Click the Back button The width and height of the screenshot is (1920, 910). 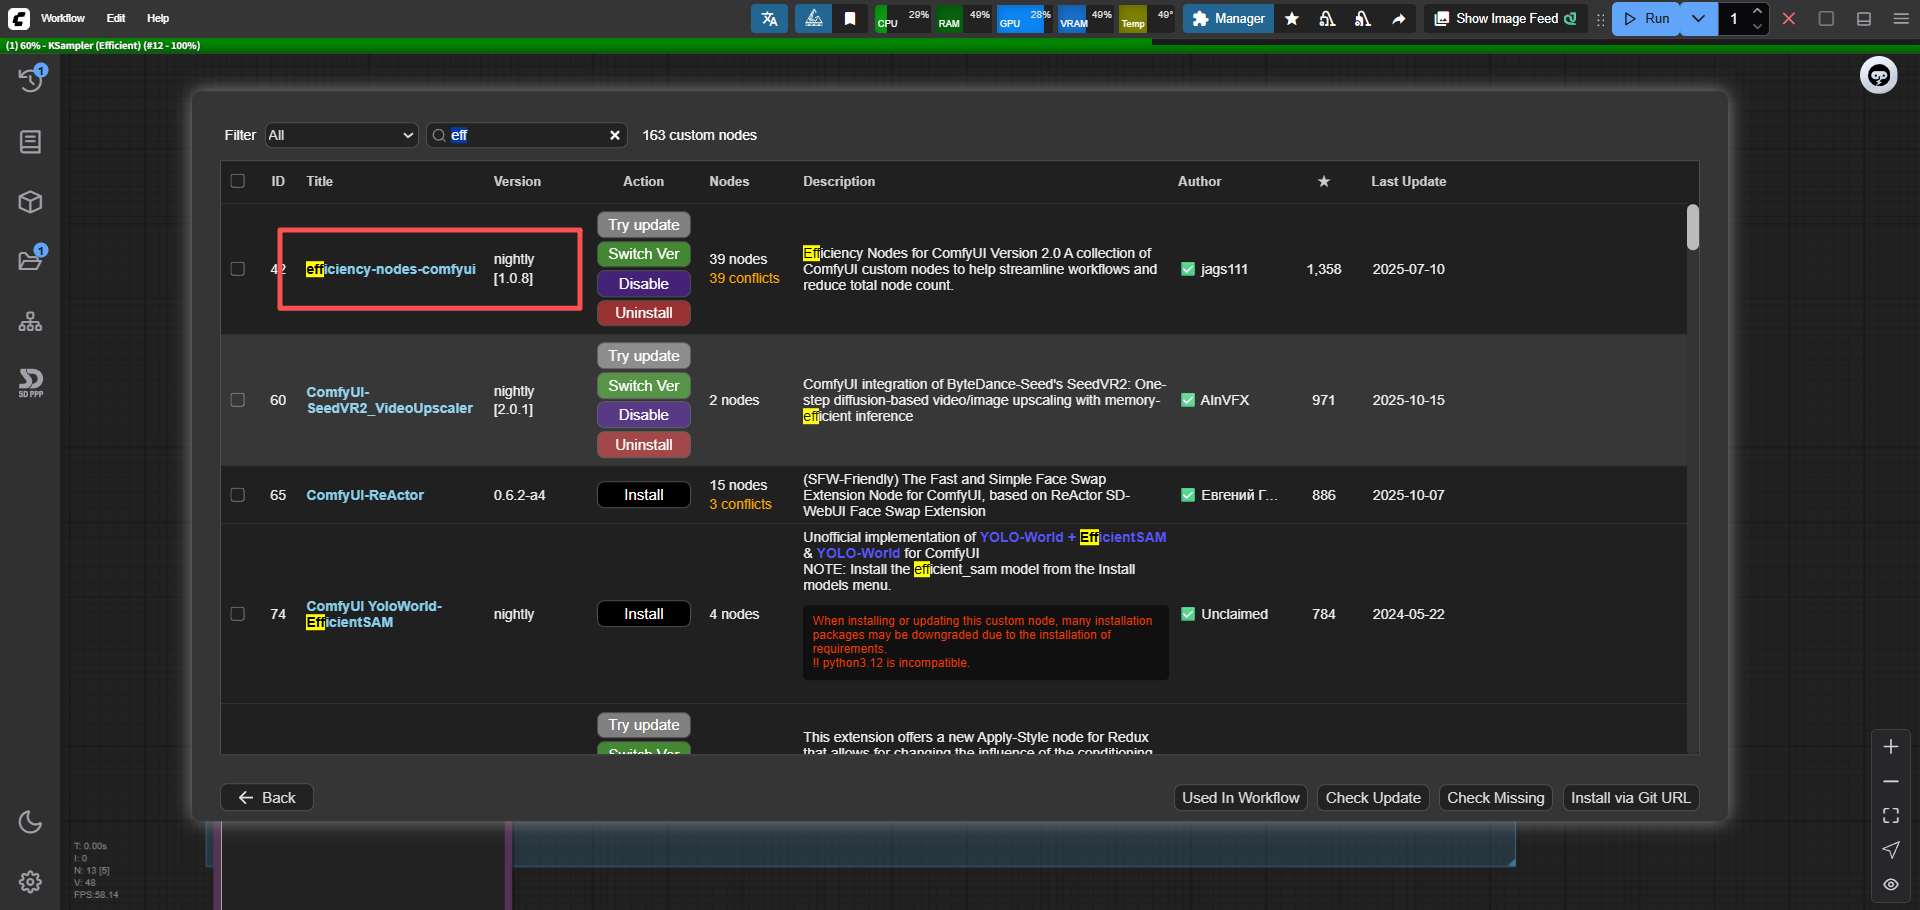click(267, 797)
